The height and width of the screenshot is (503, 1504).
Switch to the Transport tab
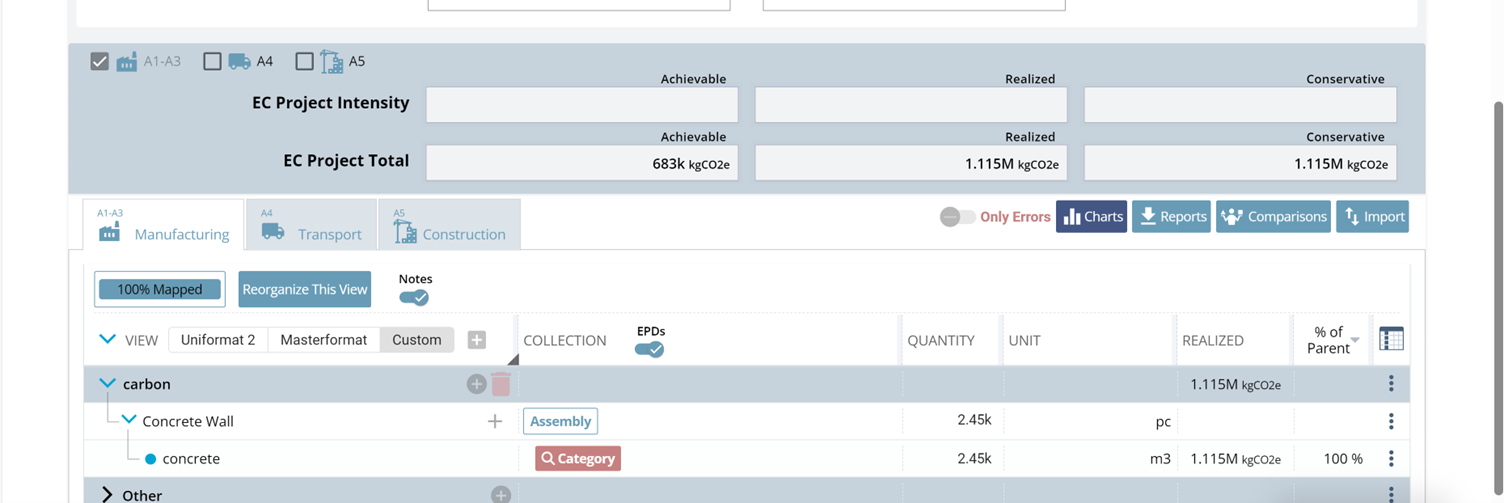312,225
